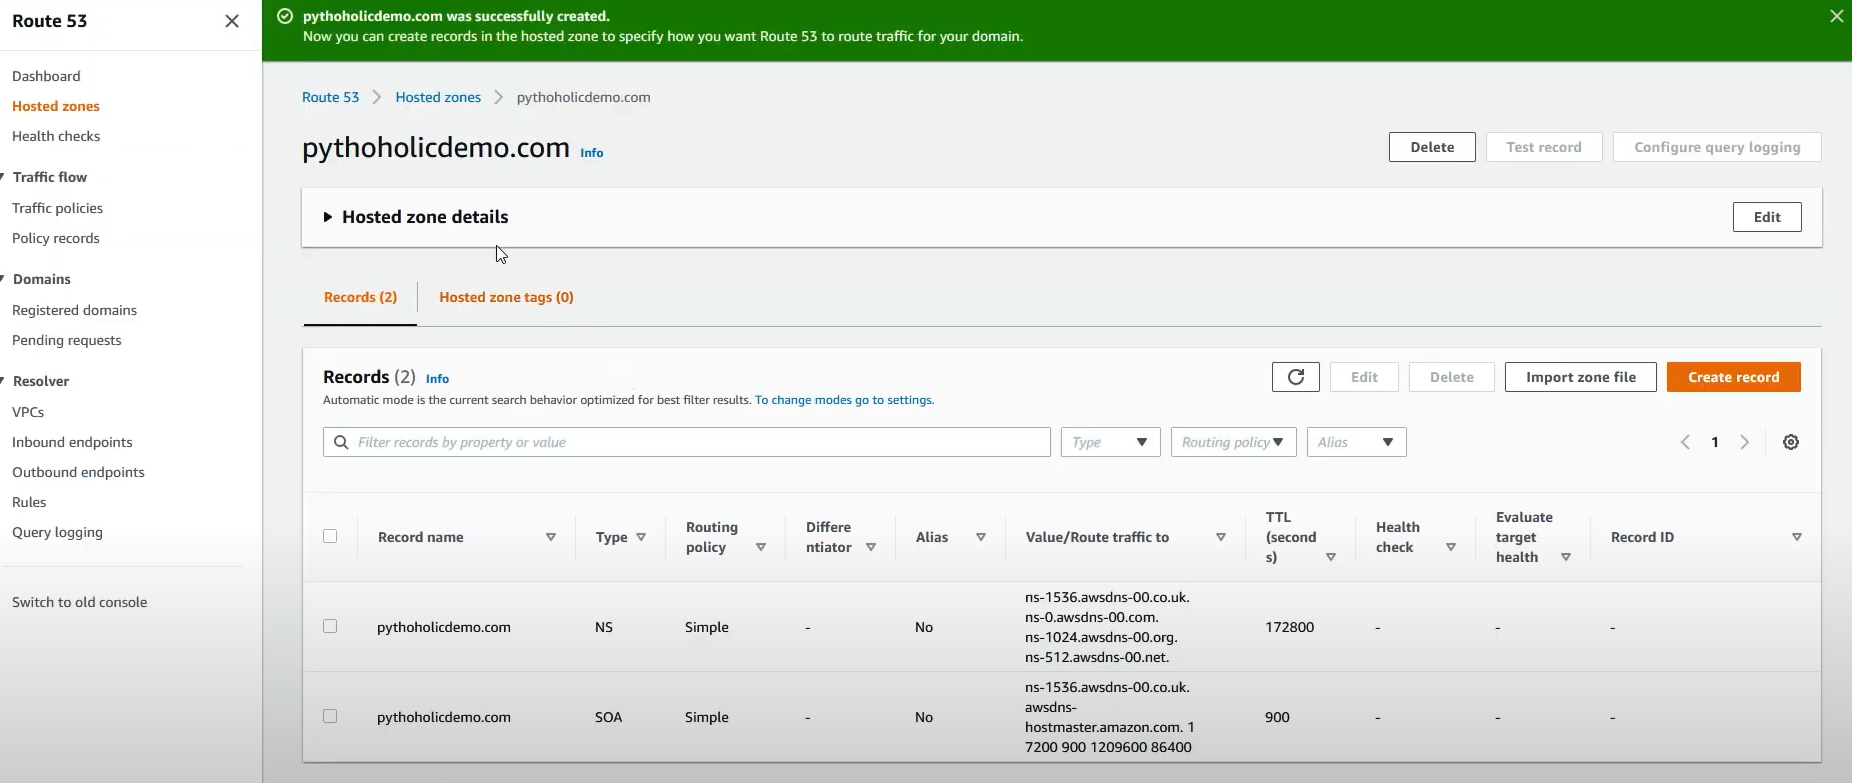Open Dashboard in sidebar
The height and width of the screenshot is (783, 1852).
[46, 76]
